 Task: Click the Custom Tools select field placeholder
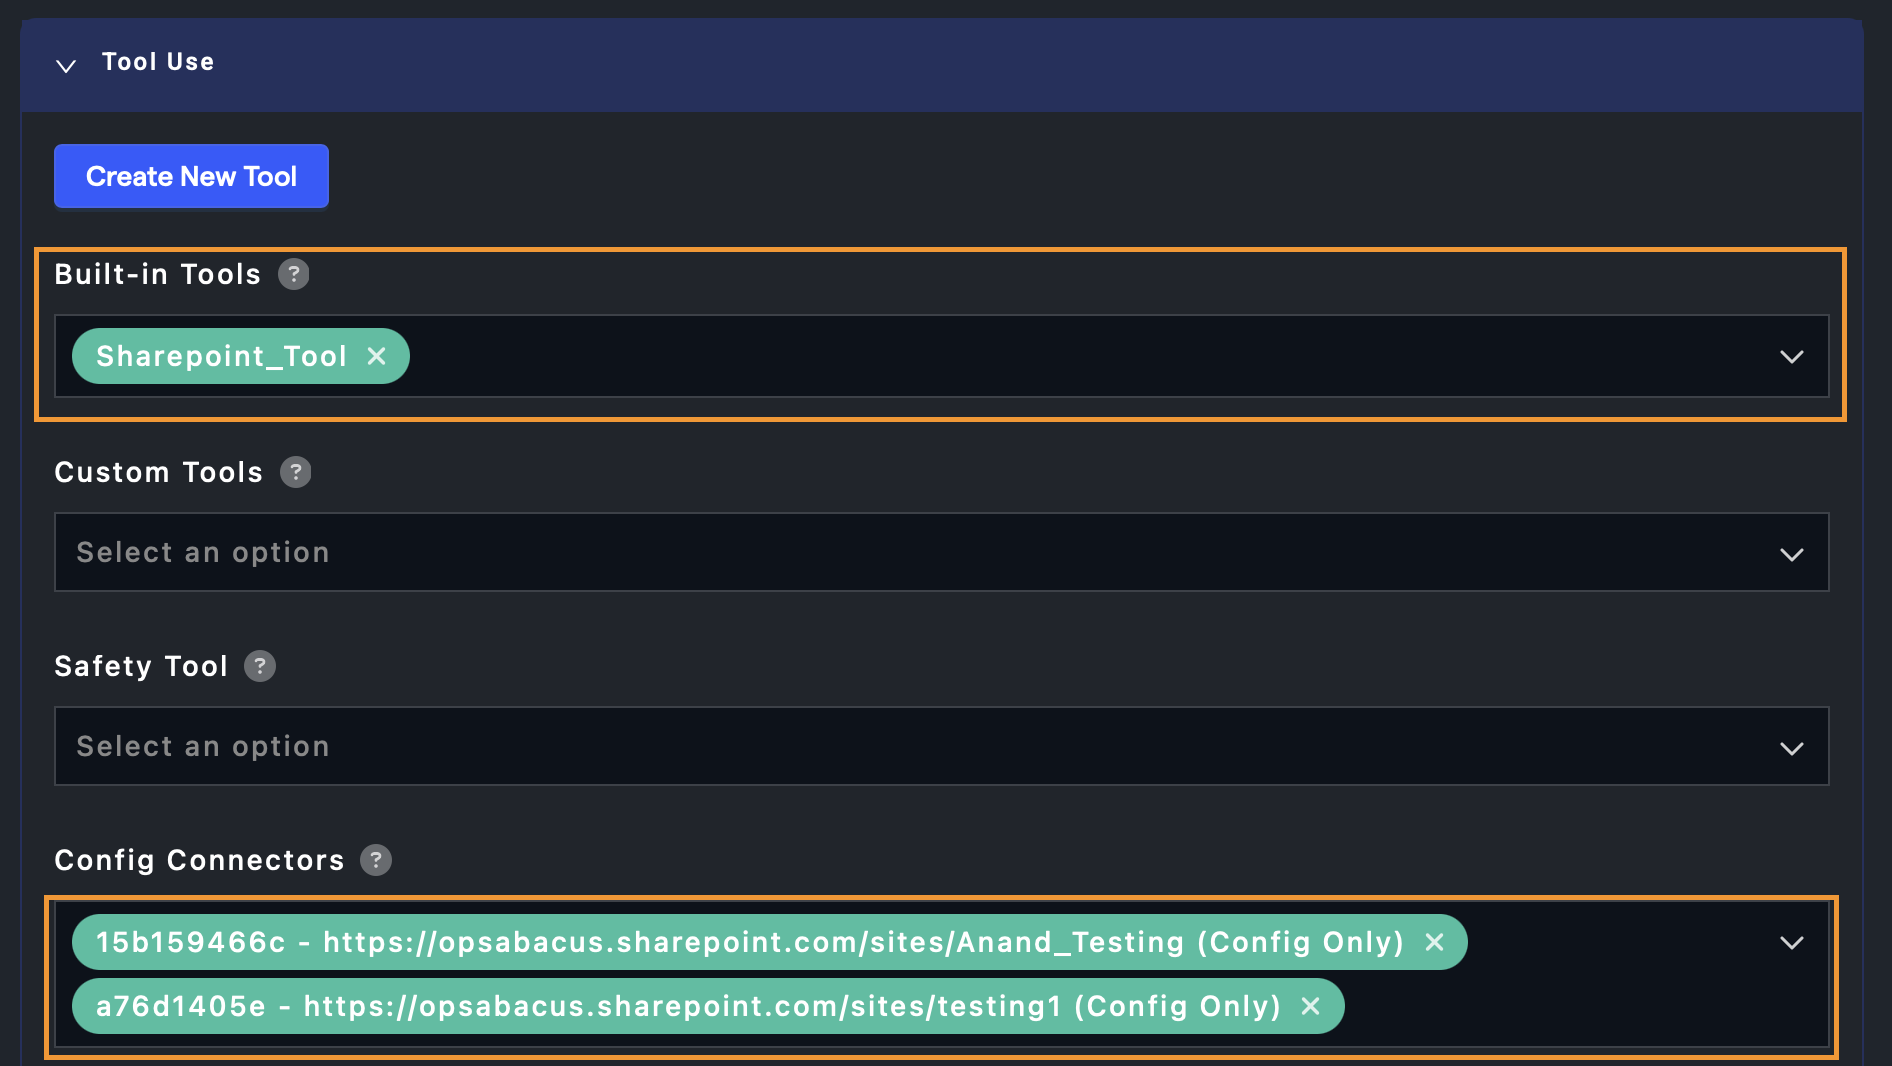tap(203, 553)
